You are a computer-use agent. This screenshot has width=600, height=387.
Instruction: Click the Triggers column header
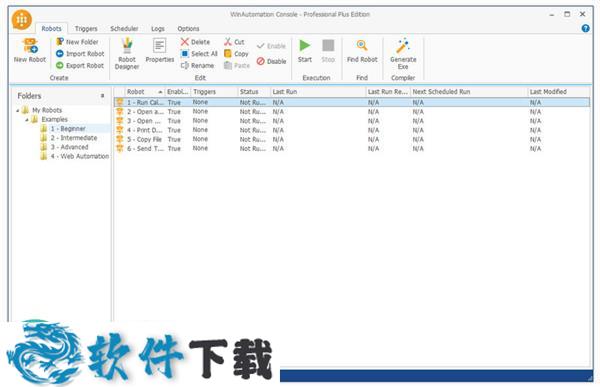coord(214,92)
